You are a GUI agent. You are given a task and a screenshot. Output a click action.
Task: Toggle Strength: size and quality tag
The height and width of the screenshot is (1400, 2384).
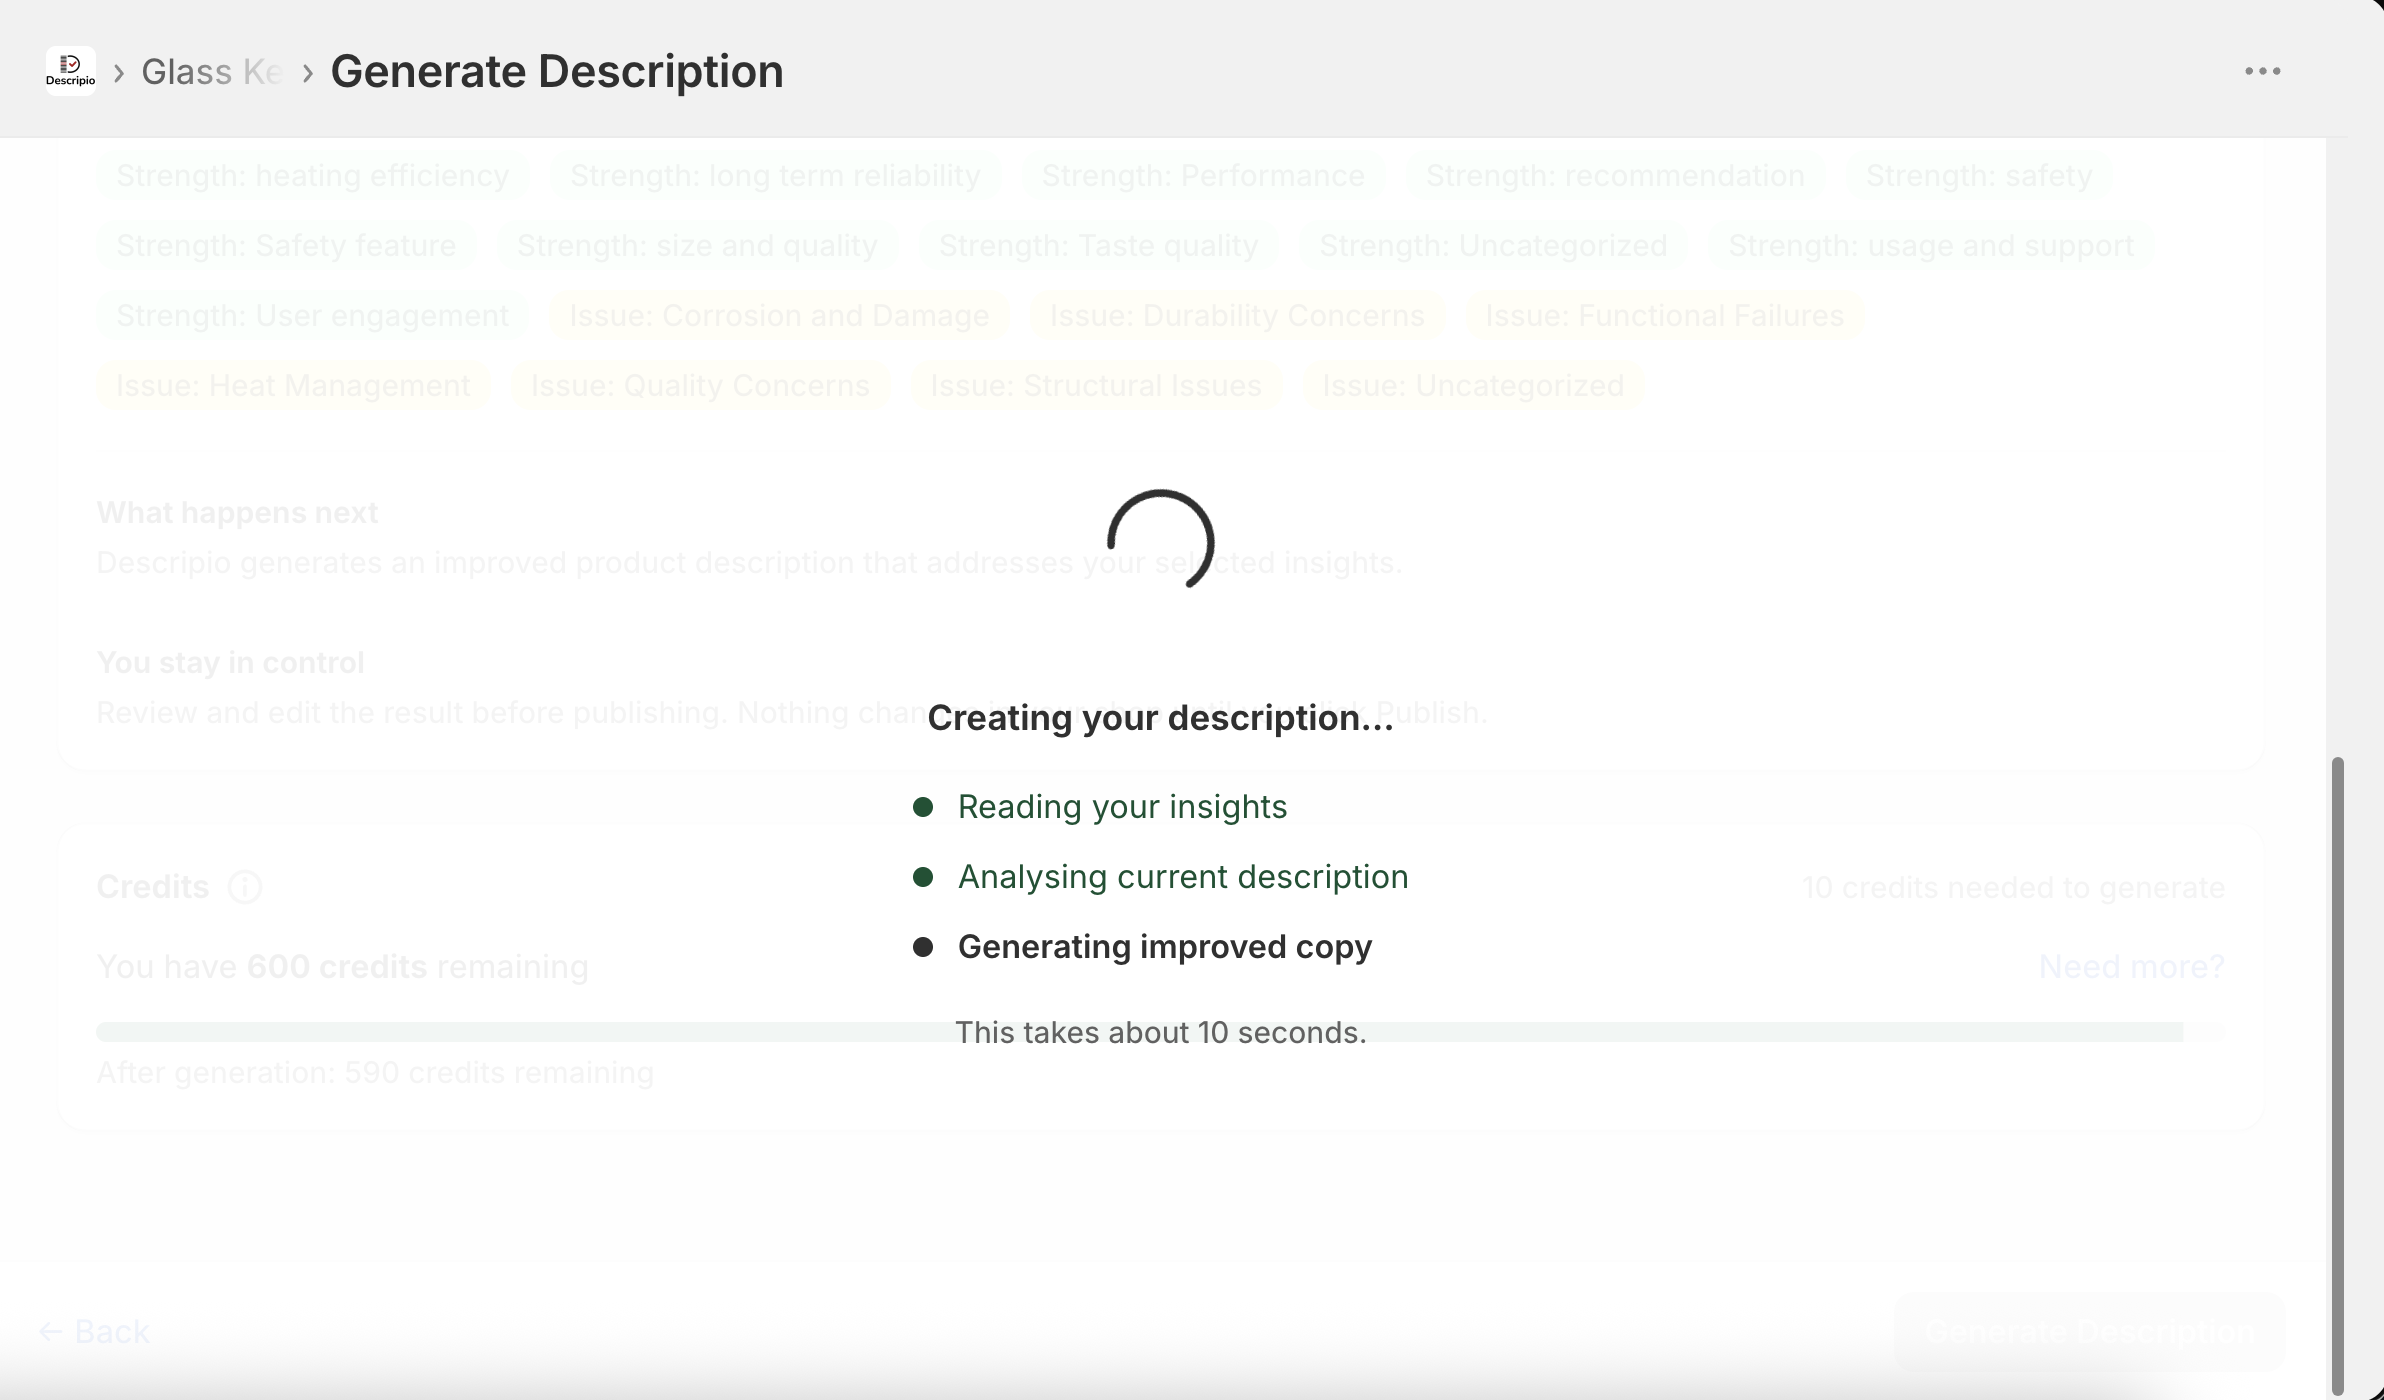coord(697,246)
